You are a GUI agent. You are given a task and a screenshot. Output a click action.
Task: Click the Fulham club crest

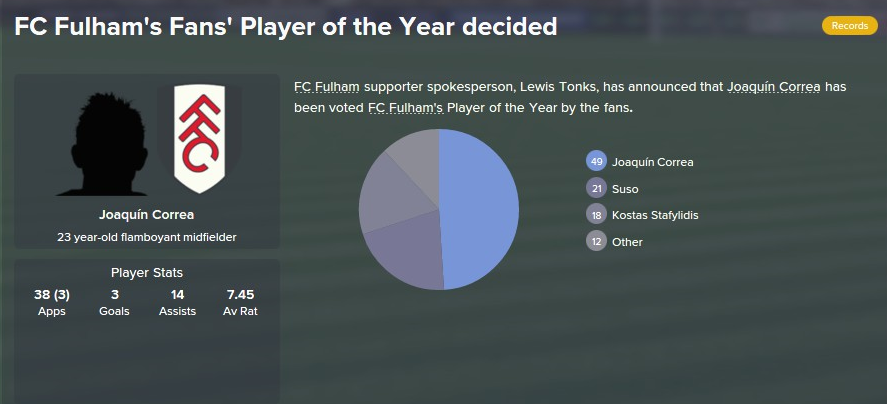[x=199, y=139]
